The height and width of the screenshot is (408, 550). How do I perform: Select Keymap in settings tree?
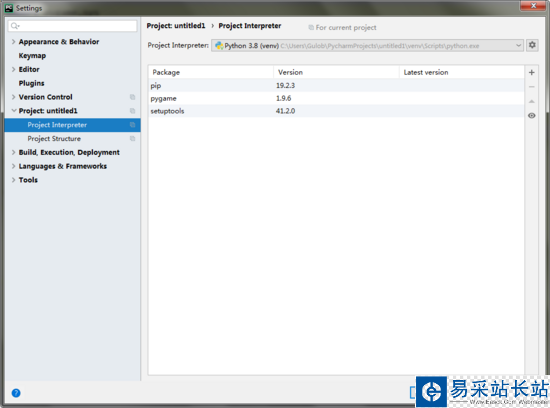[x=32, y=56]
